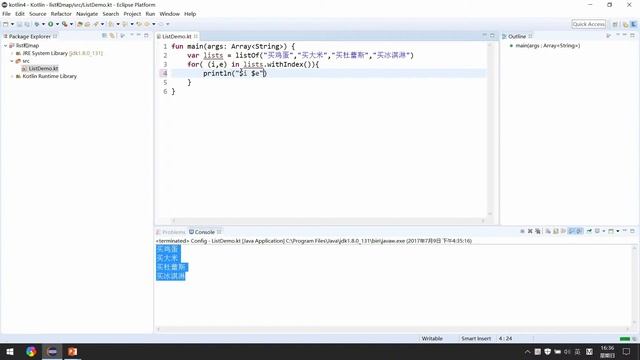
Task: Click the Previous Annotation toolbar icon
Action: [125, 24]
